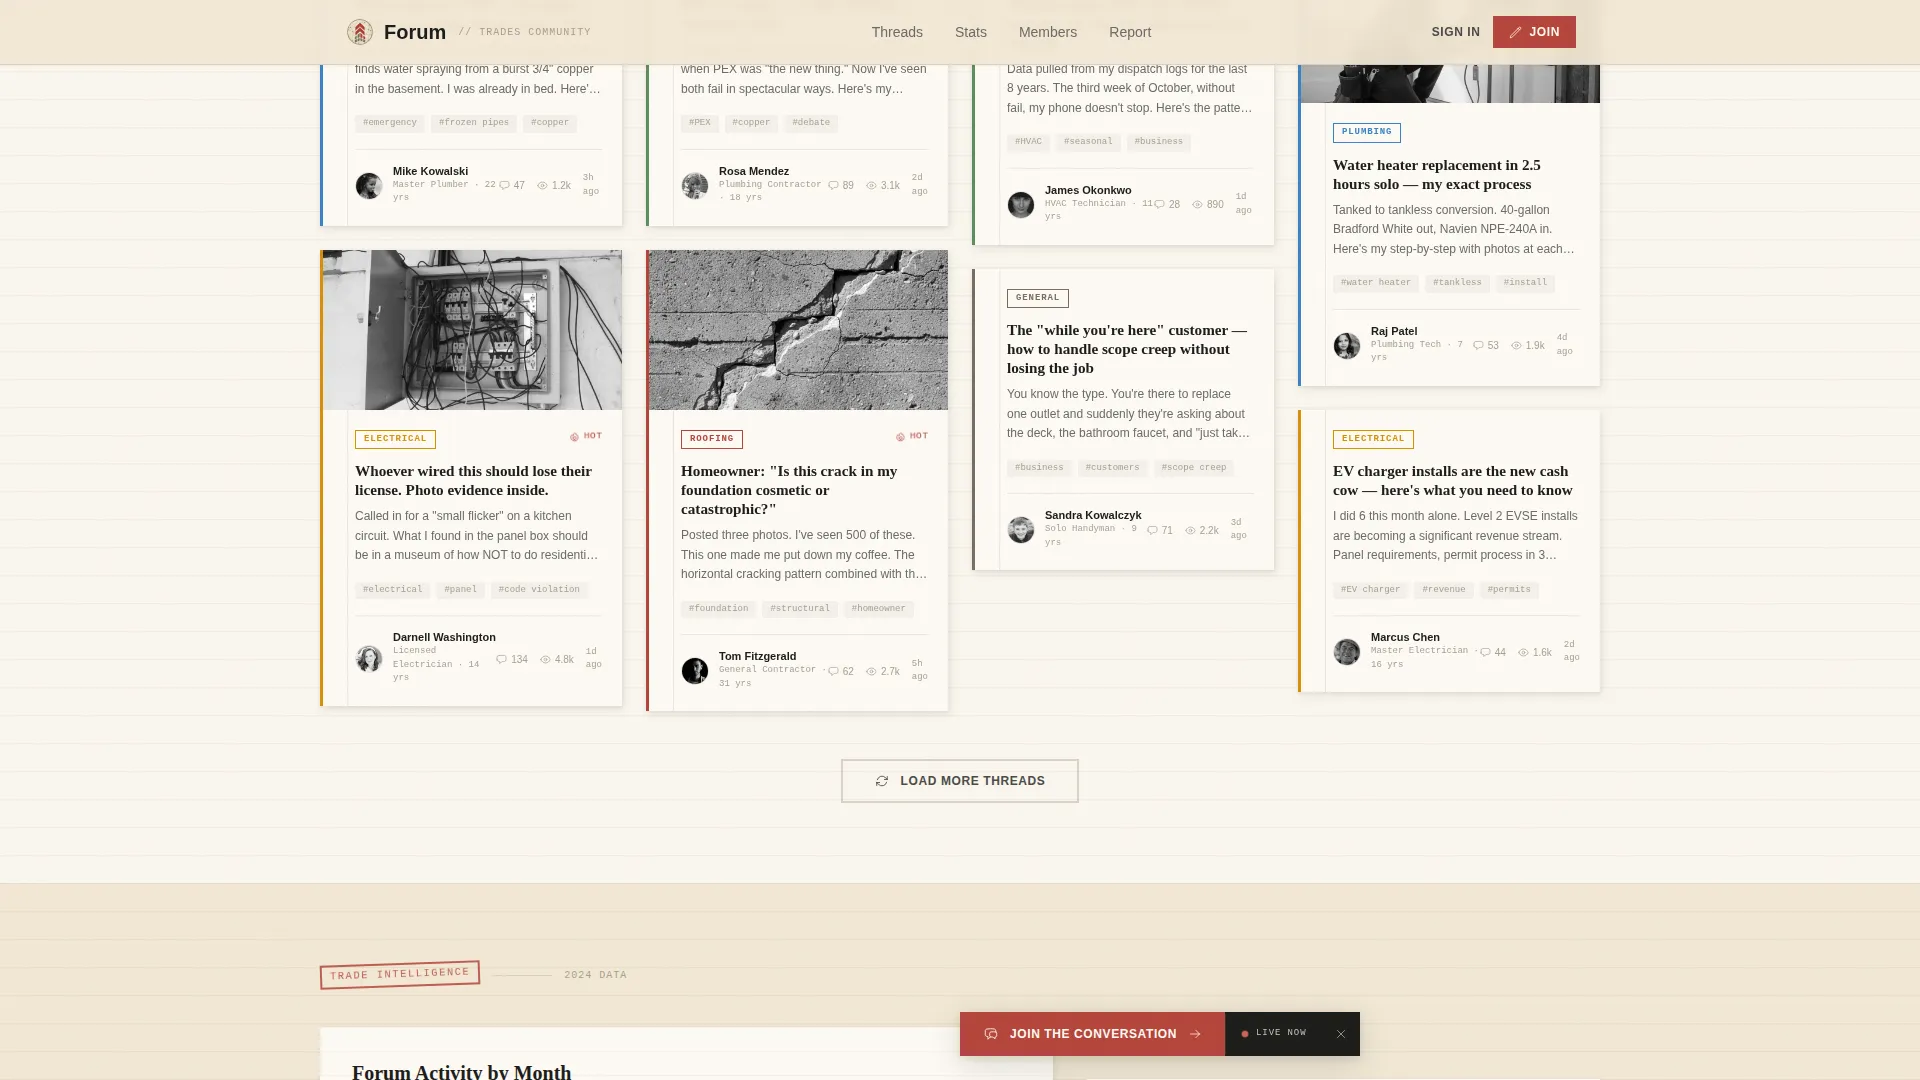Close the Live Now banner
This screenshot has width=1920, height=1080.
pyautogui.click(x=1341, y=1034)
